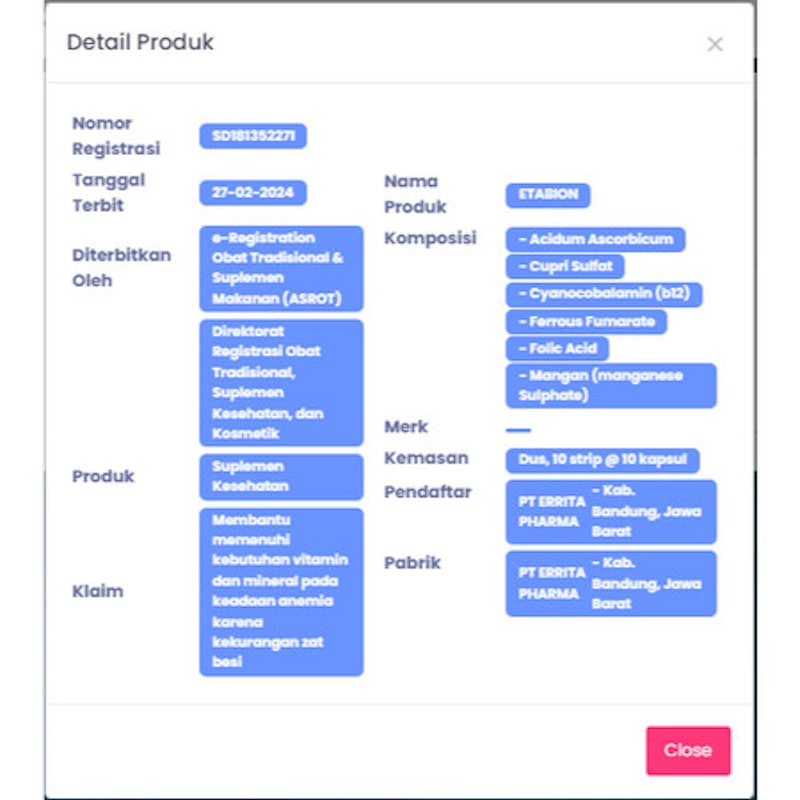This screenshot has height=800, width=800.
Task: Select the Pendaftar PT ERRITA PHARMA badge
Action: (611, 512)
